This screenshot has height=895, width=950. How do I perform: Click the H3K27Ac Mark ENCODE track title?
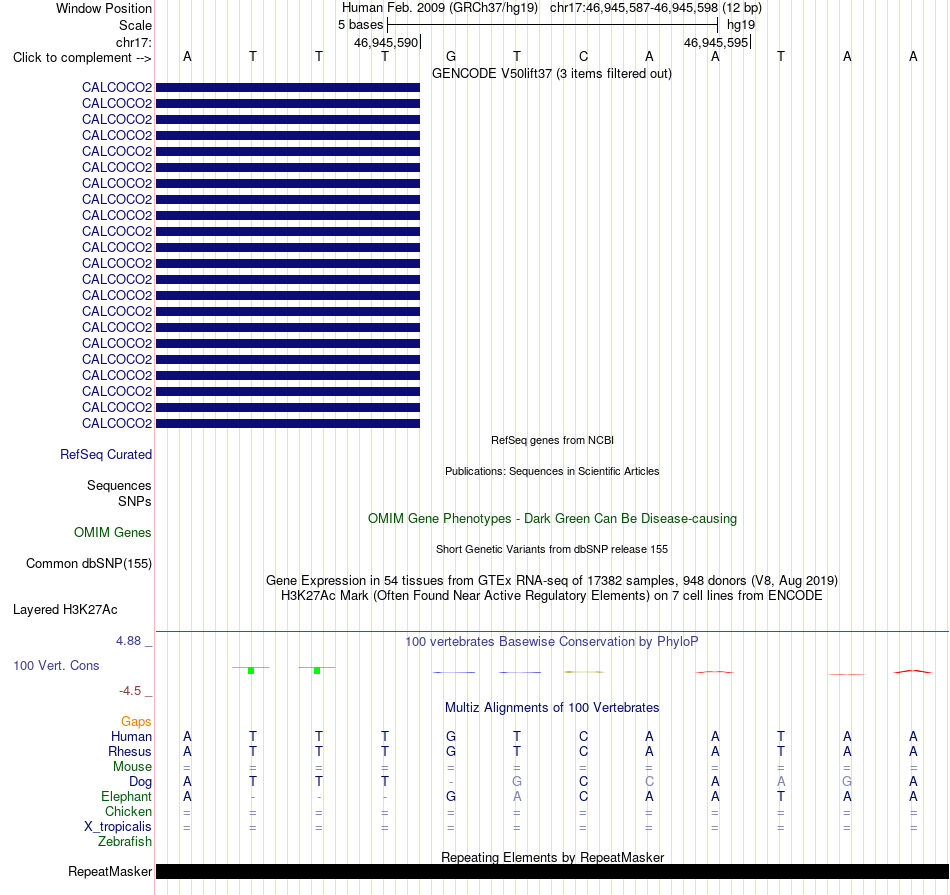[552, 596]
